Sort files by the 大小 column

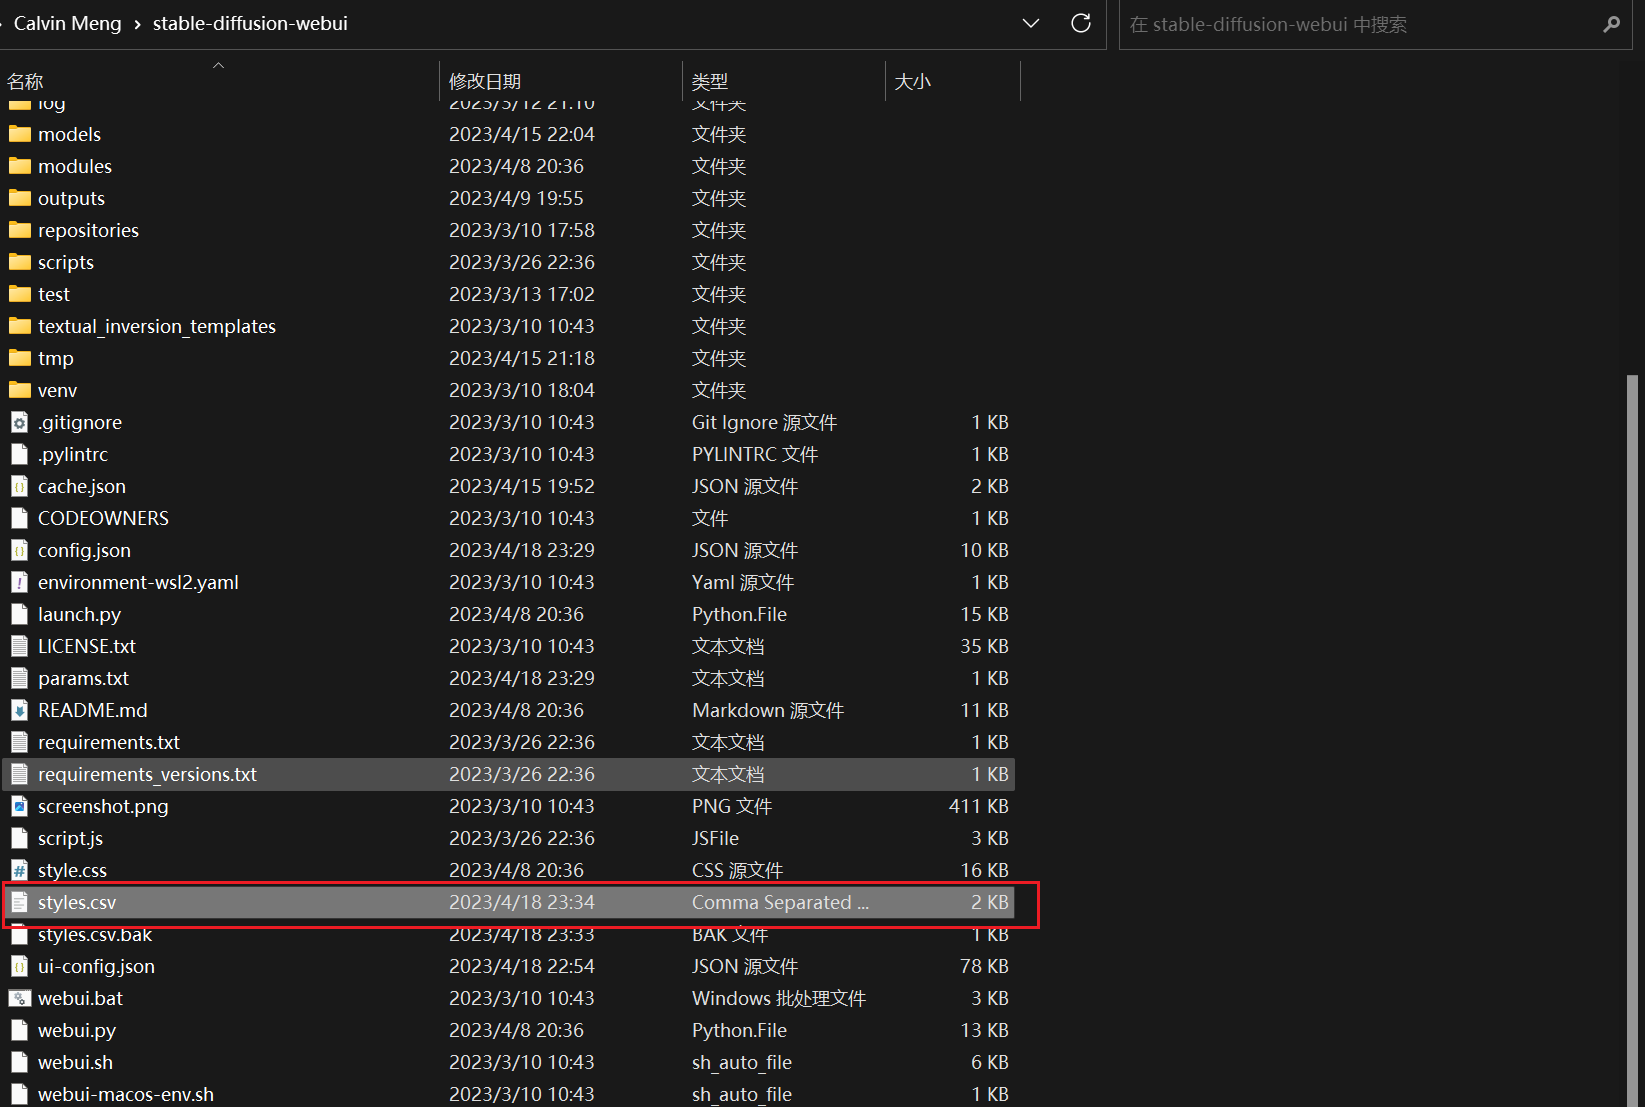point(953,81)
